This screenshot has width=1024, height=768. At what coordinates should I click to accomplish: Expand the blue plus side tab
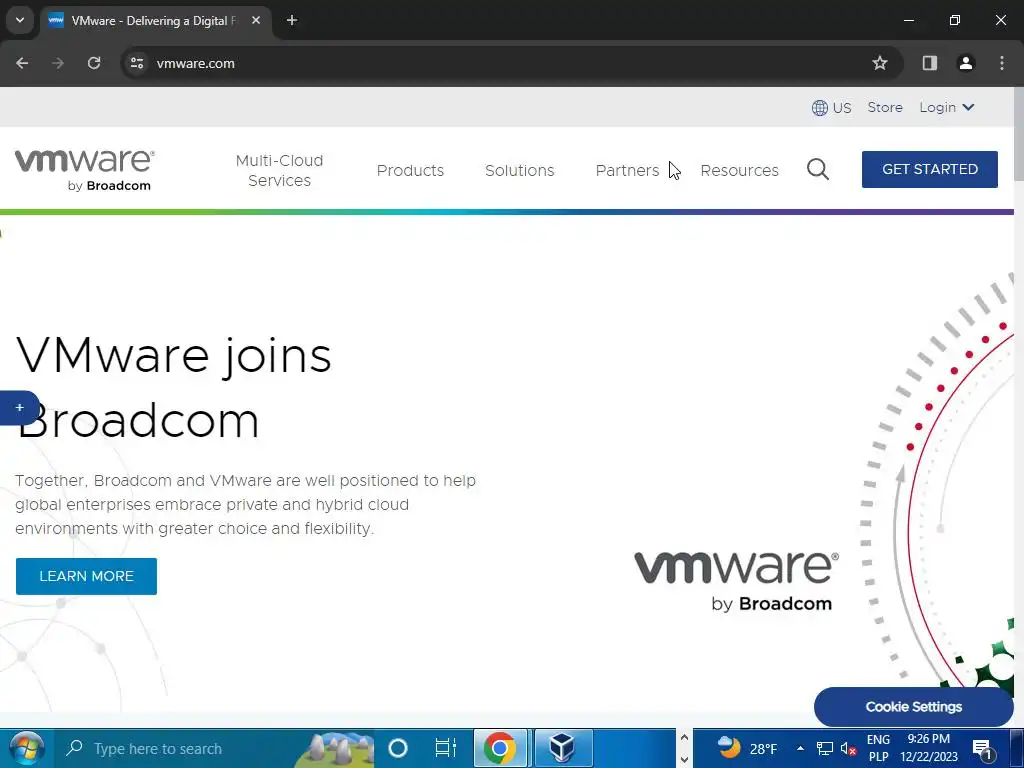[x=20, y=408]
